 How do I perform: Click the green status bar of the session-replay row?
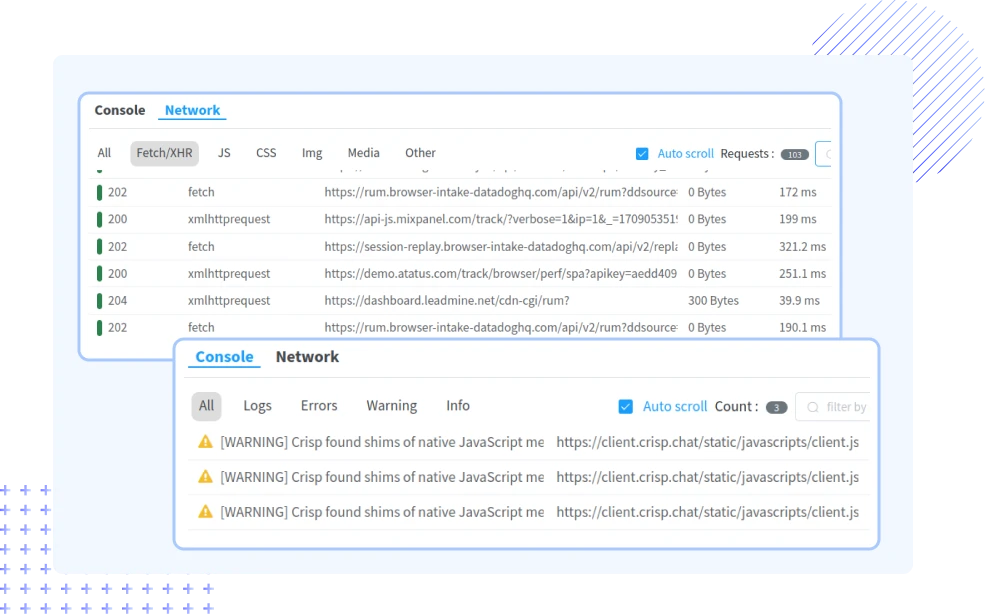pos(99,247)
